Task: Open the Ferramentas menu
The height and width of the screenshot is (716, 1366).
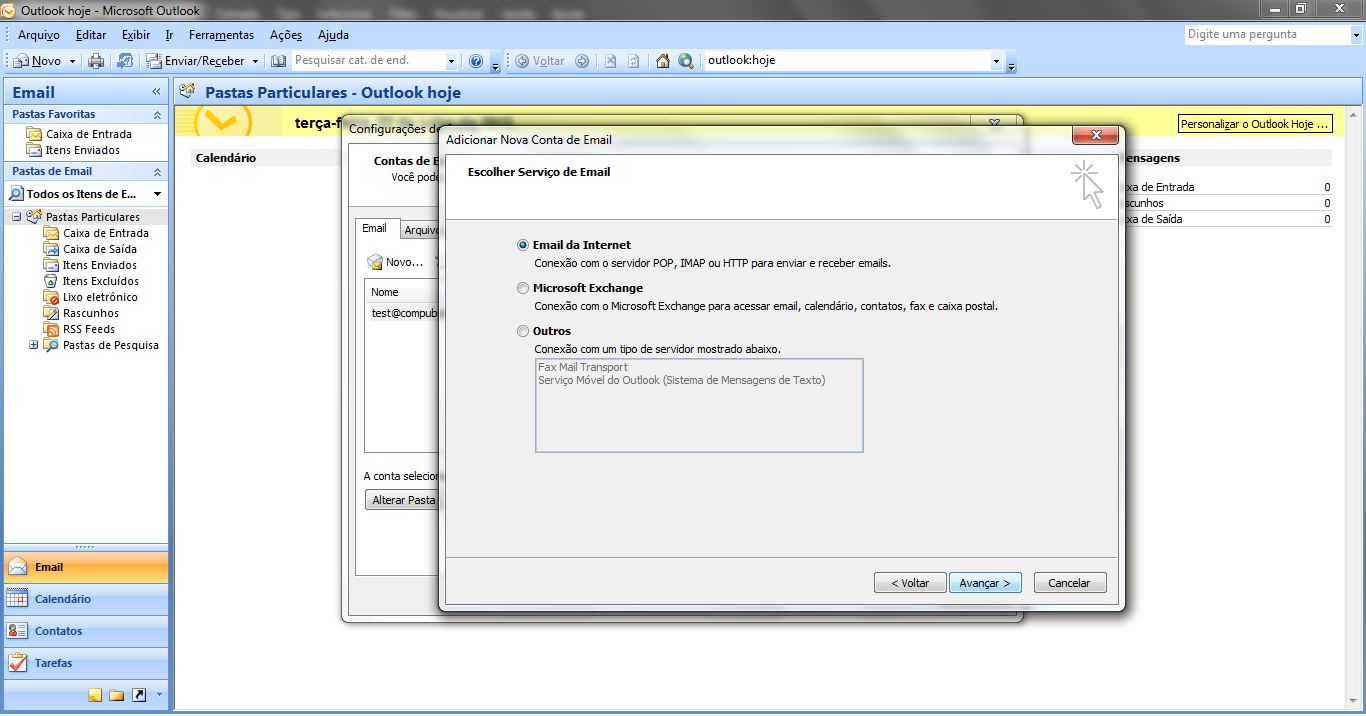Action: [221, 35]
